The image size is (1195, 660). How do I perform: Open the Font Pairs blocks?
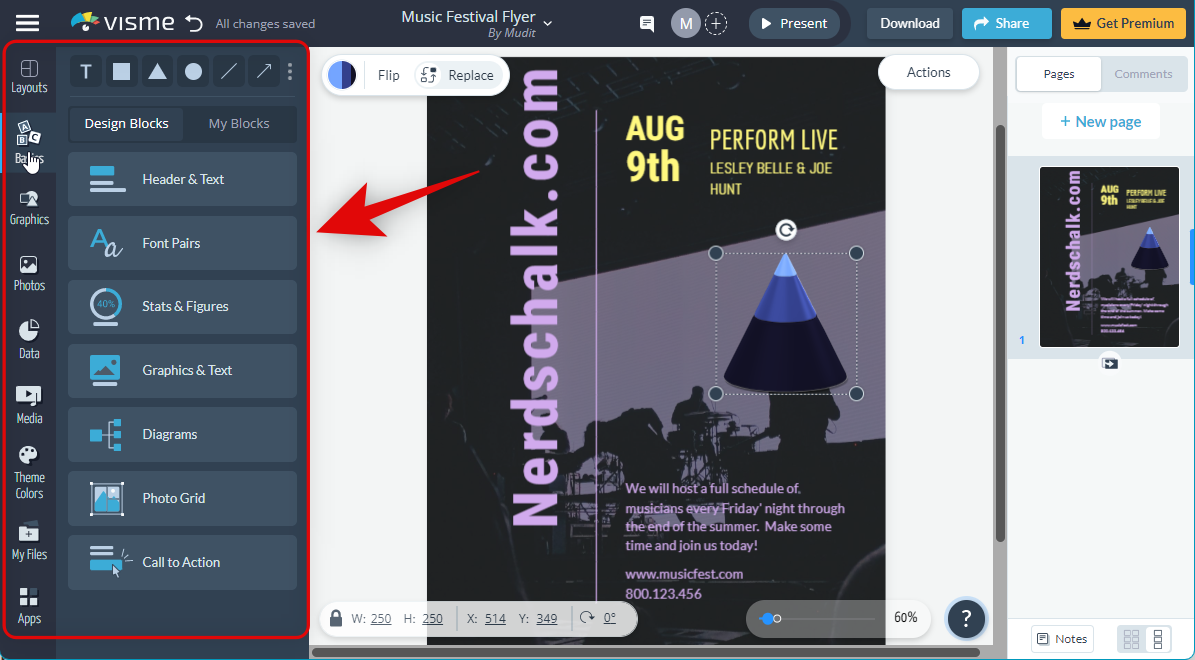[x=182, y=243]
